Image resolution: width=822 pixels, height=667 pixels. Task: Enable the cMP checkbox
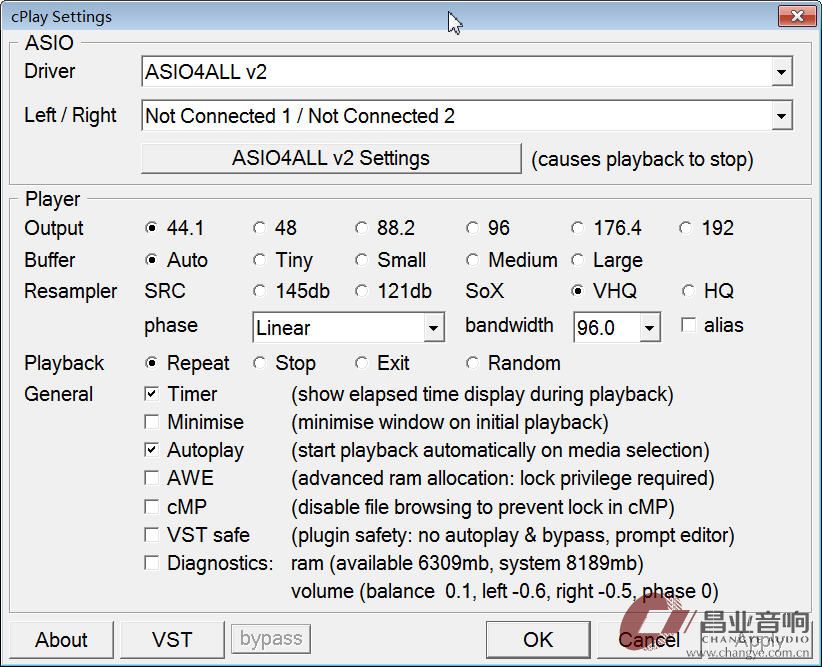[152, 507]
